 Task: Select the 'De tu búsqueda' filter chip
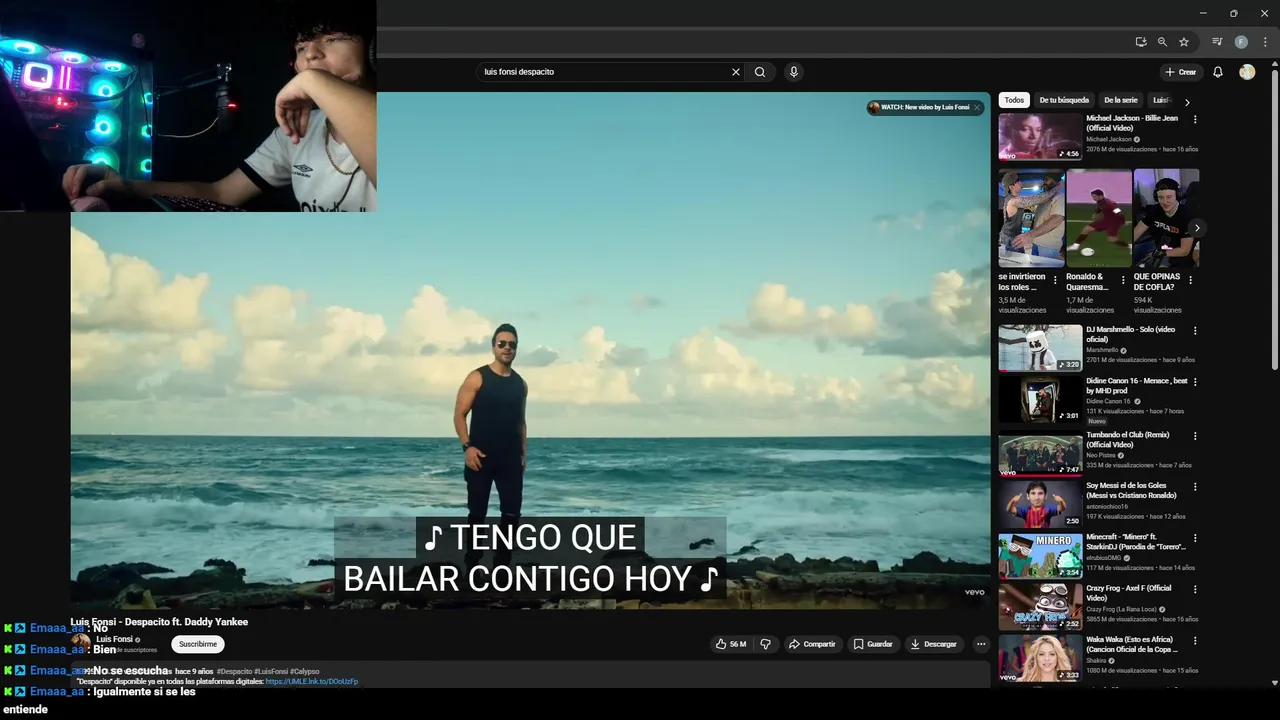[x=1064, y=100]
